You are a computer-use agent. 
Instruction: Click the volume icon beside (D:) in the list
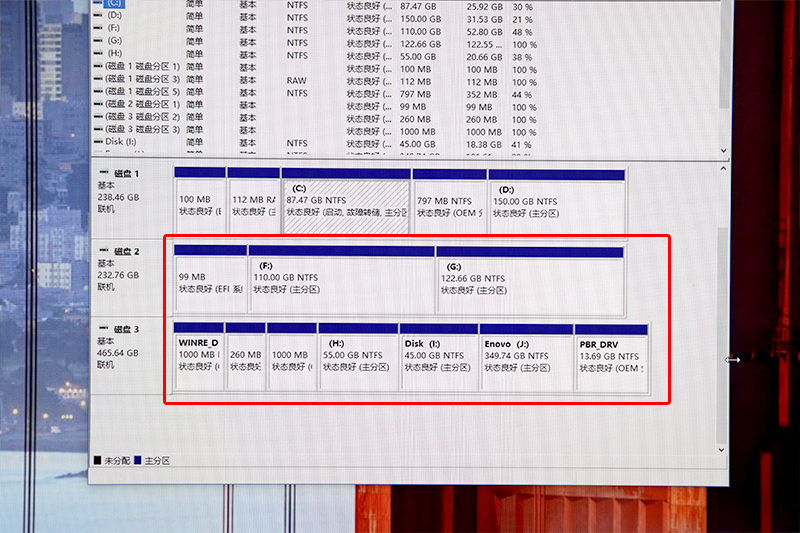tap(98, 15)
